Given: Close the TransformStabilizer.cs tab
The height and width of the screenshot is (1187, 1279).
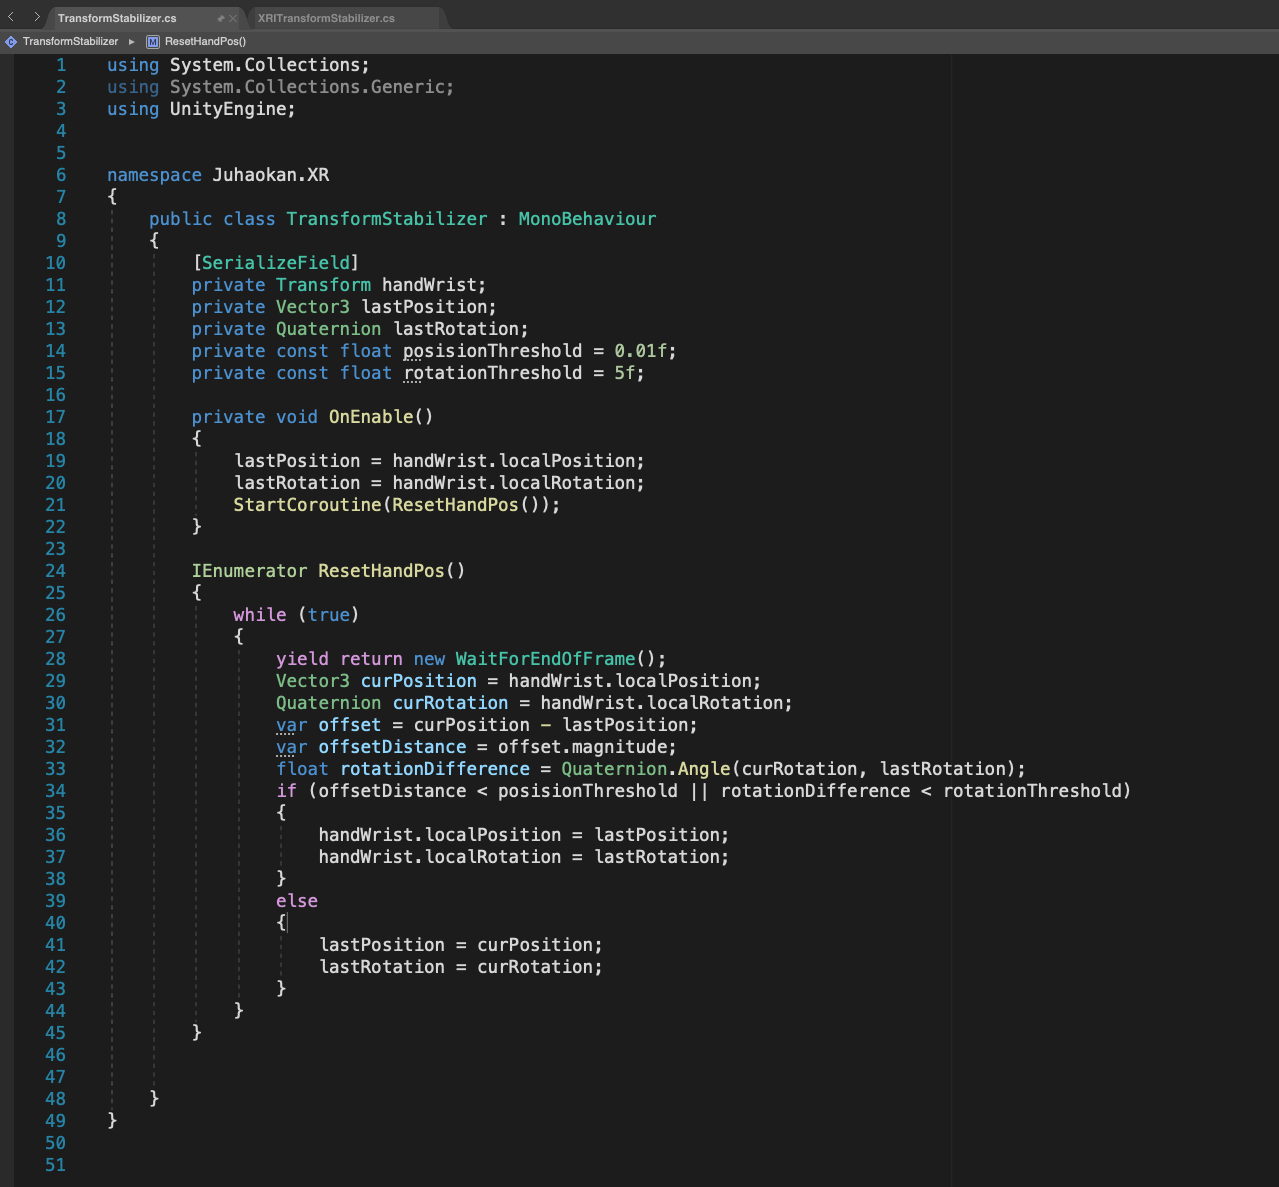Looking at the screenshot, I should pos(233,18).
